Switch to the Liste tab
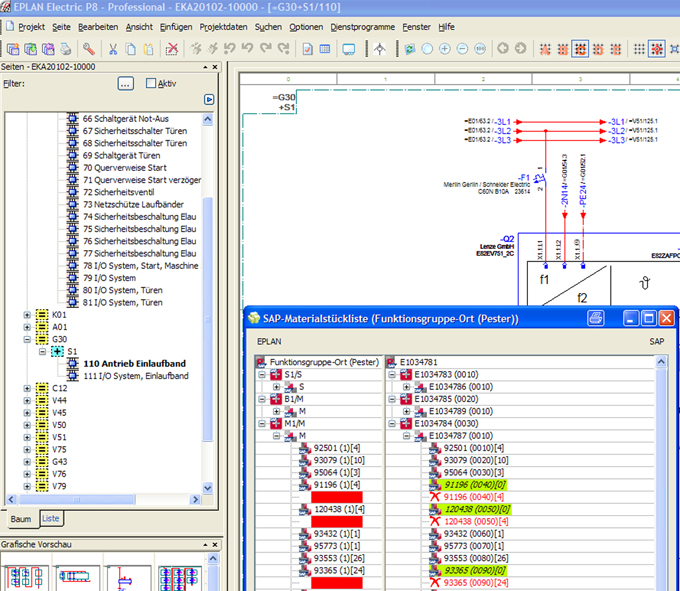 51,518
